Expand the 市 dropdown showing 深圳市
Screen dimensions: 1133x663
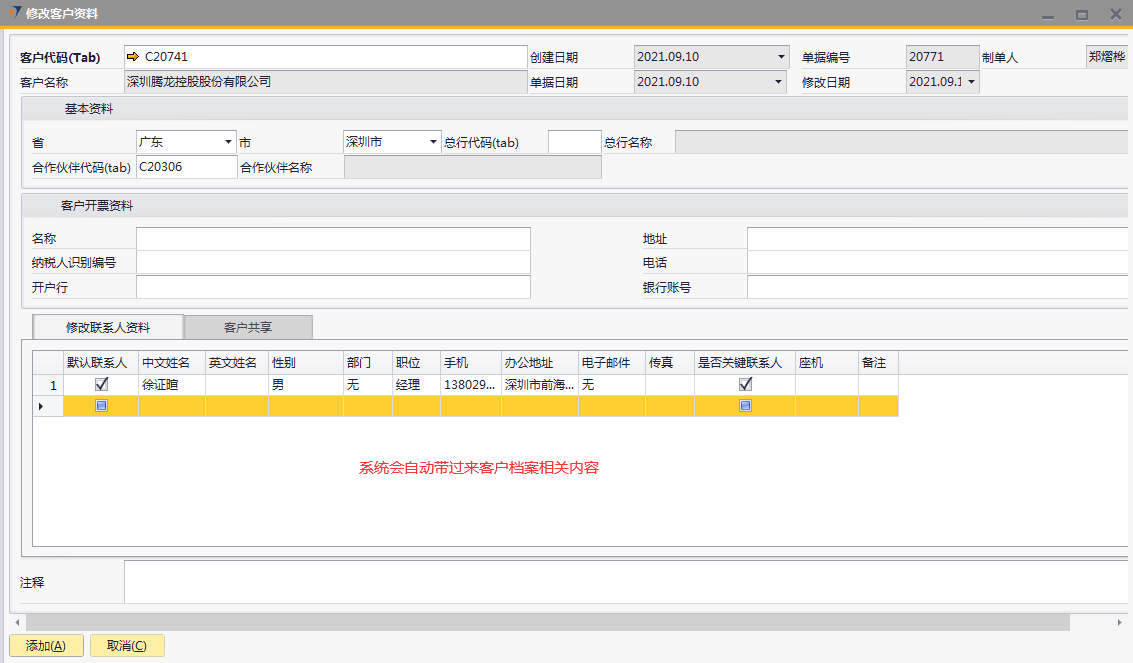[433, 142]
